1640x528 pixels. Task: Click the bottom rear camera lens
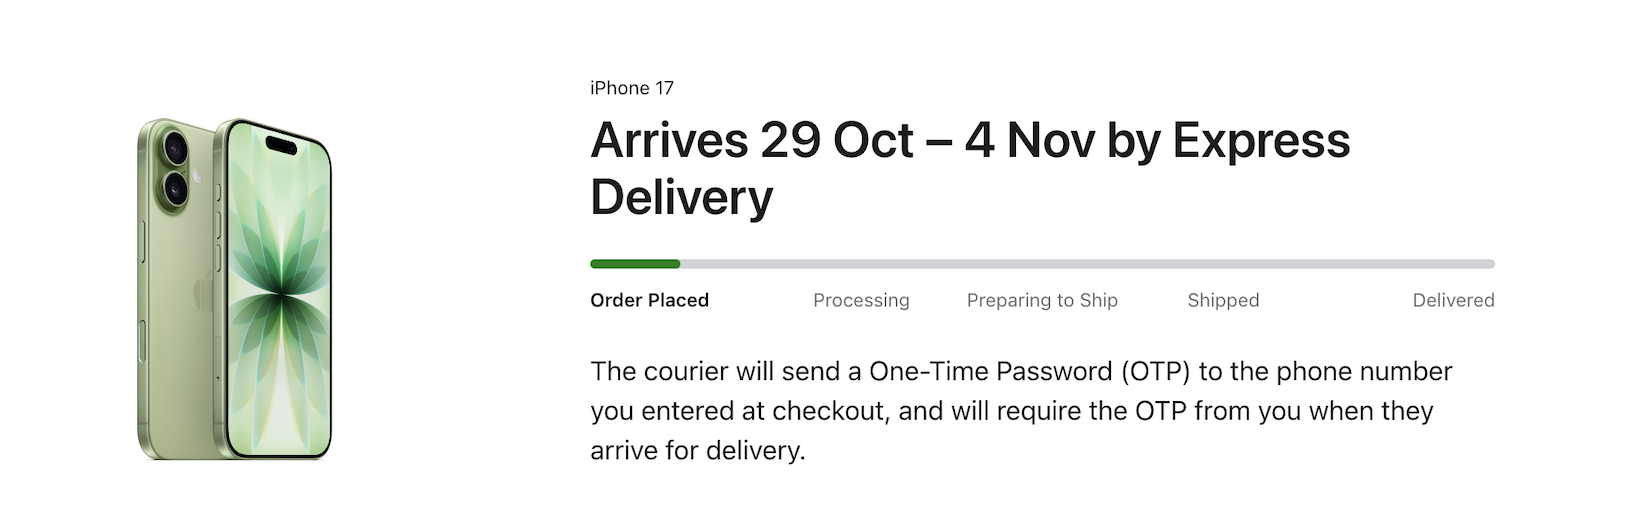[176, 188]
